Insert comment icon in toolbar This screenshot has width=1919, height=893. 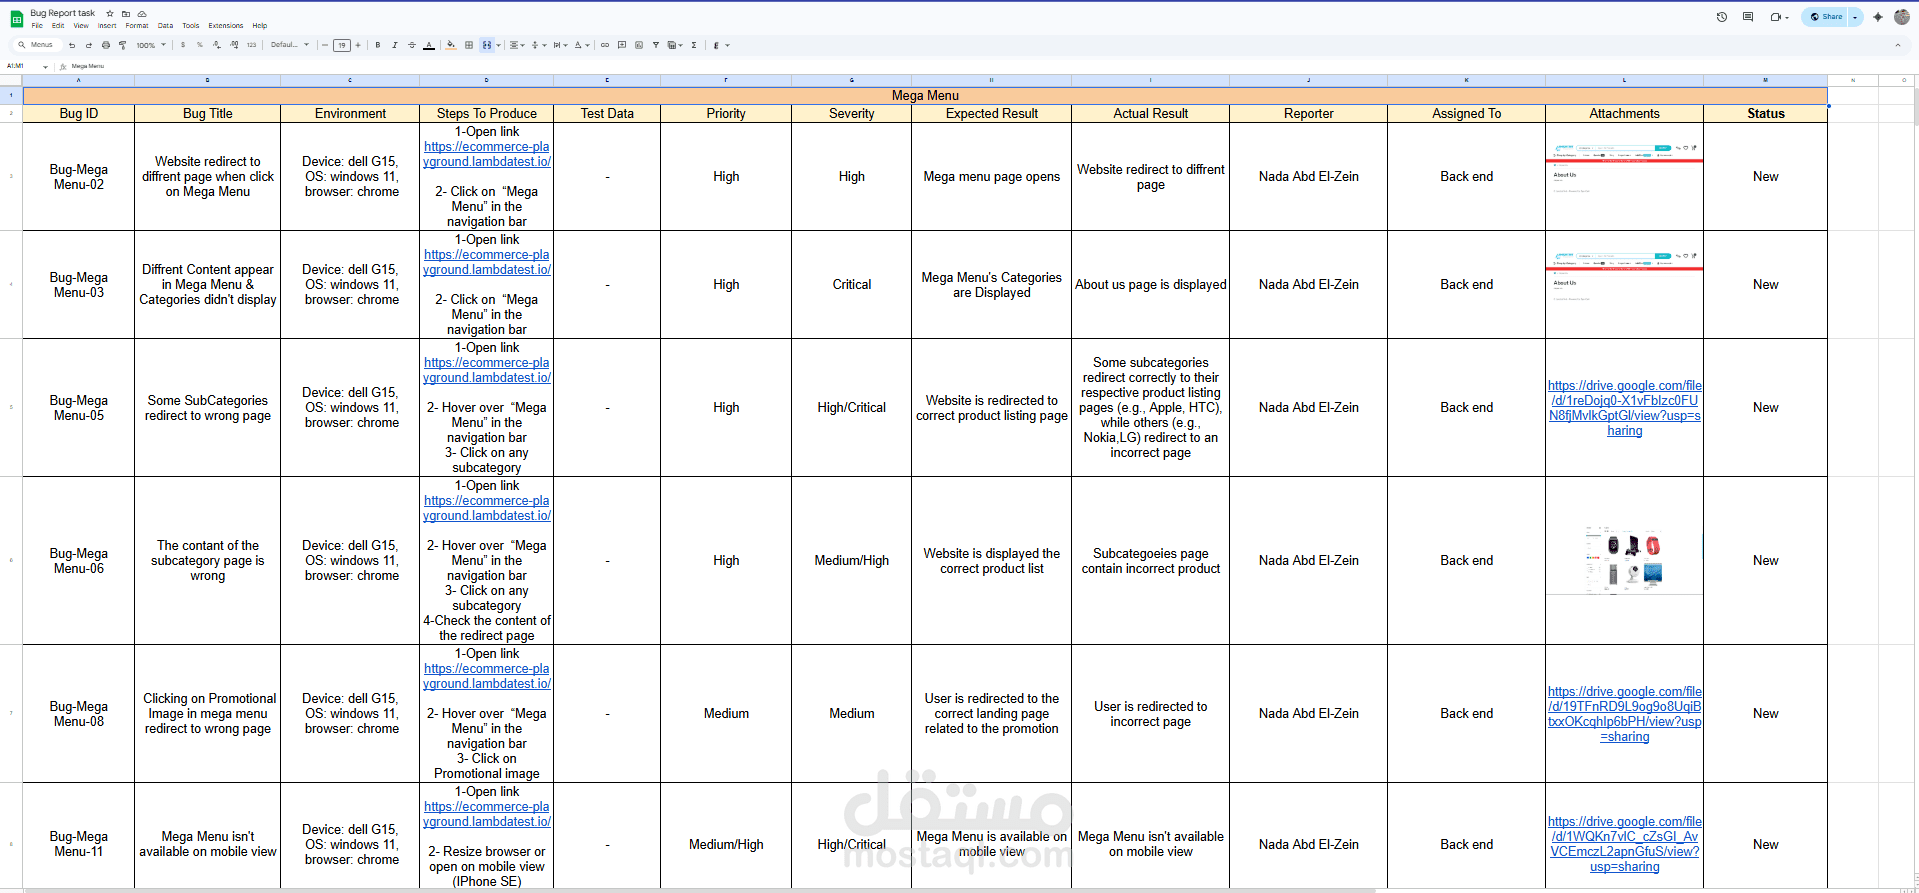pyautogui.click(x=622, y=45)
